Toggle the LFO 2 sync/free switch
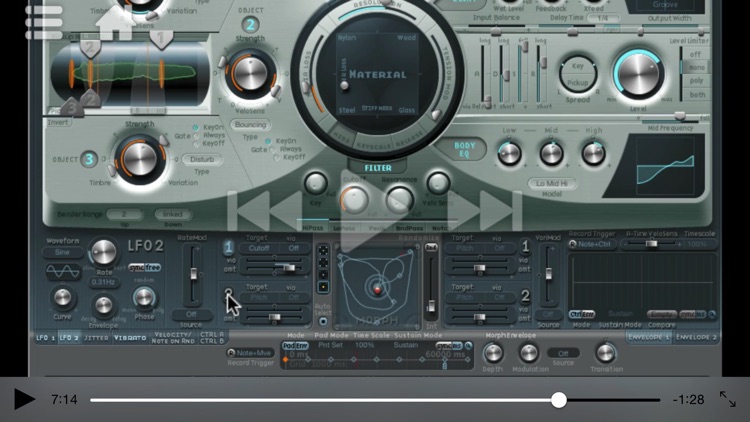 pos(144,267)
